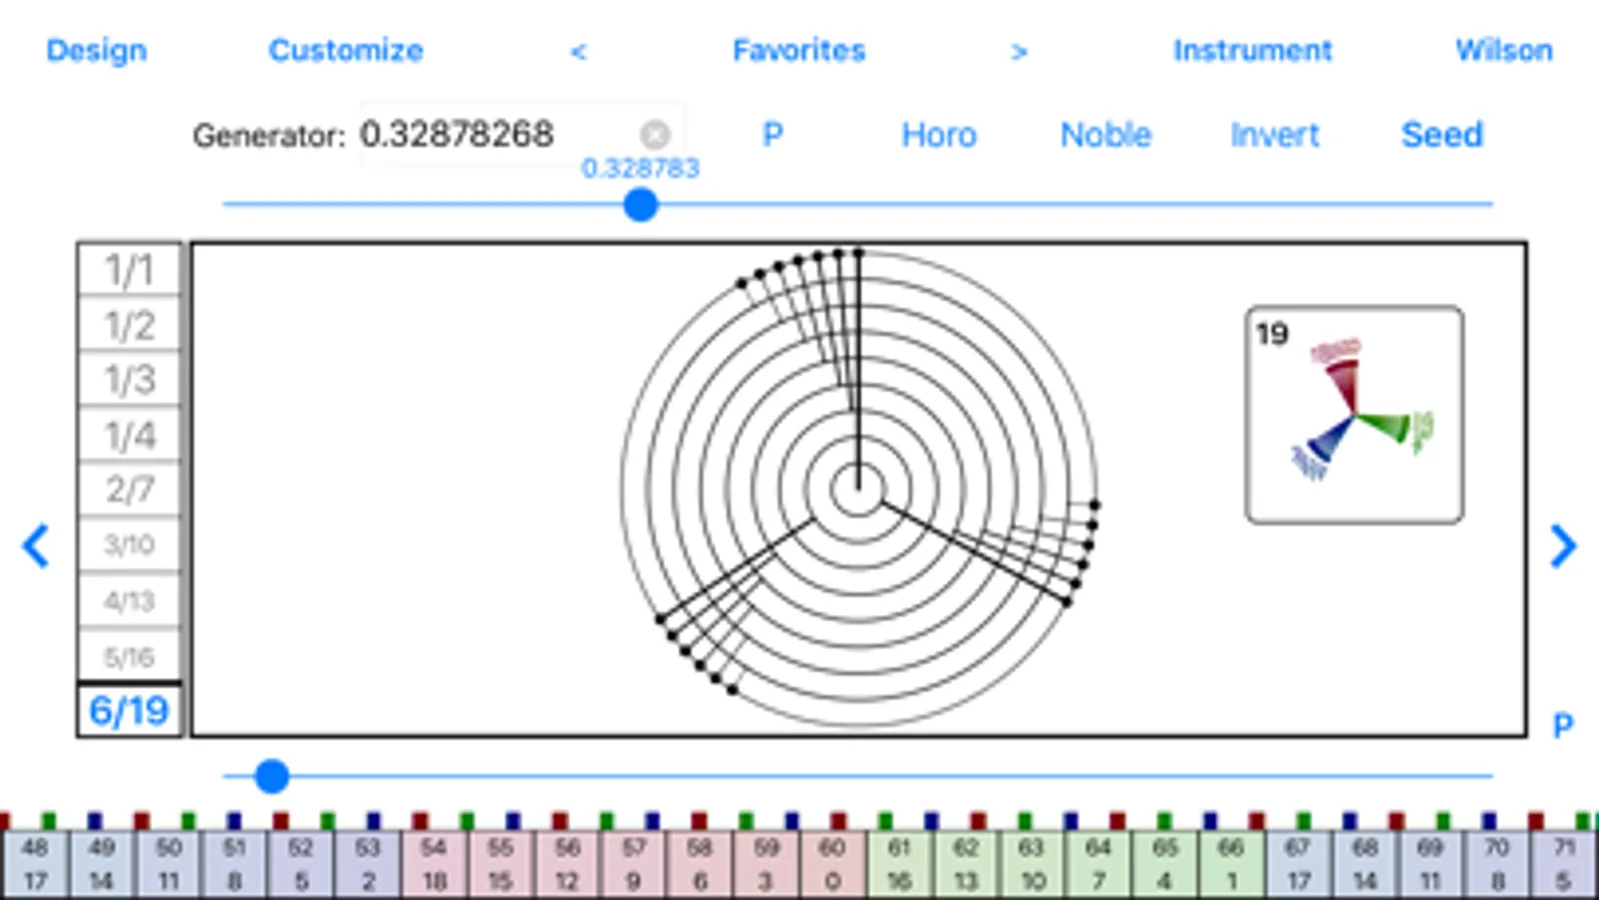This screenshot has height=900, width=1599.
Task: Click the generator slider handle at 0.328783
Action: [640, 205]
